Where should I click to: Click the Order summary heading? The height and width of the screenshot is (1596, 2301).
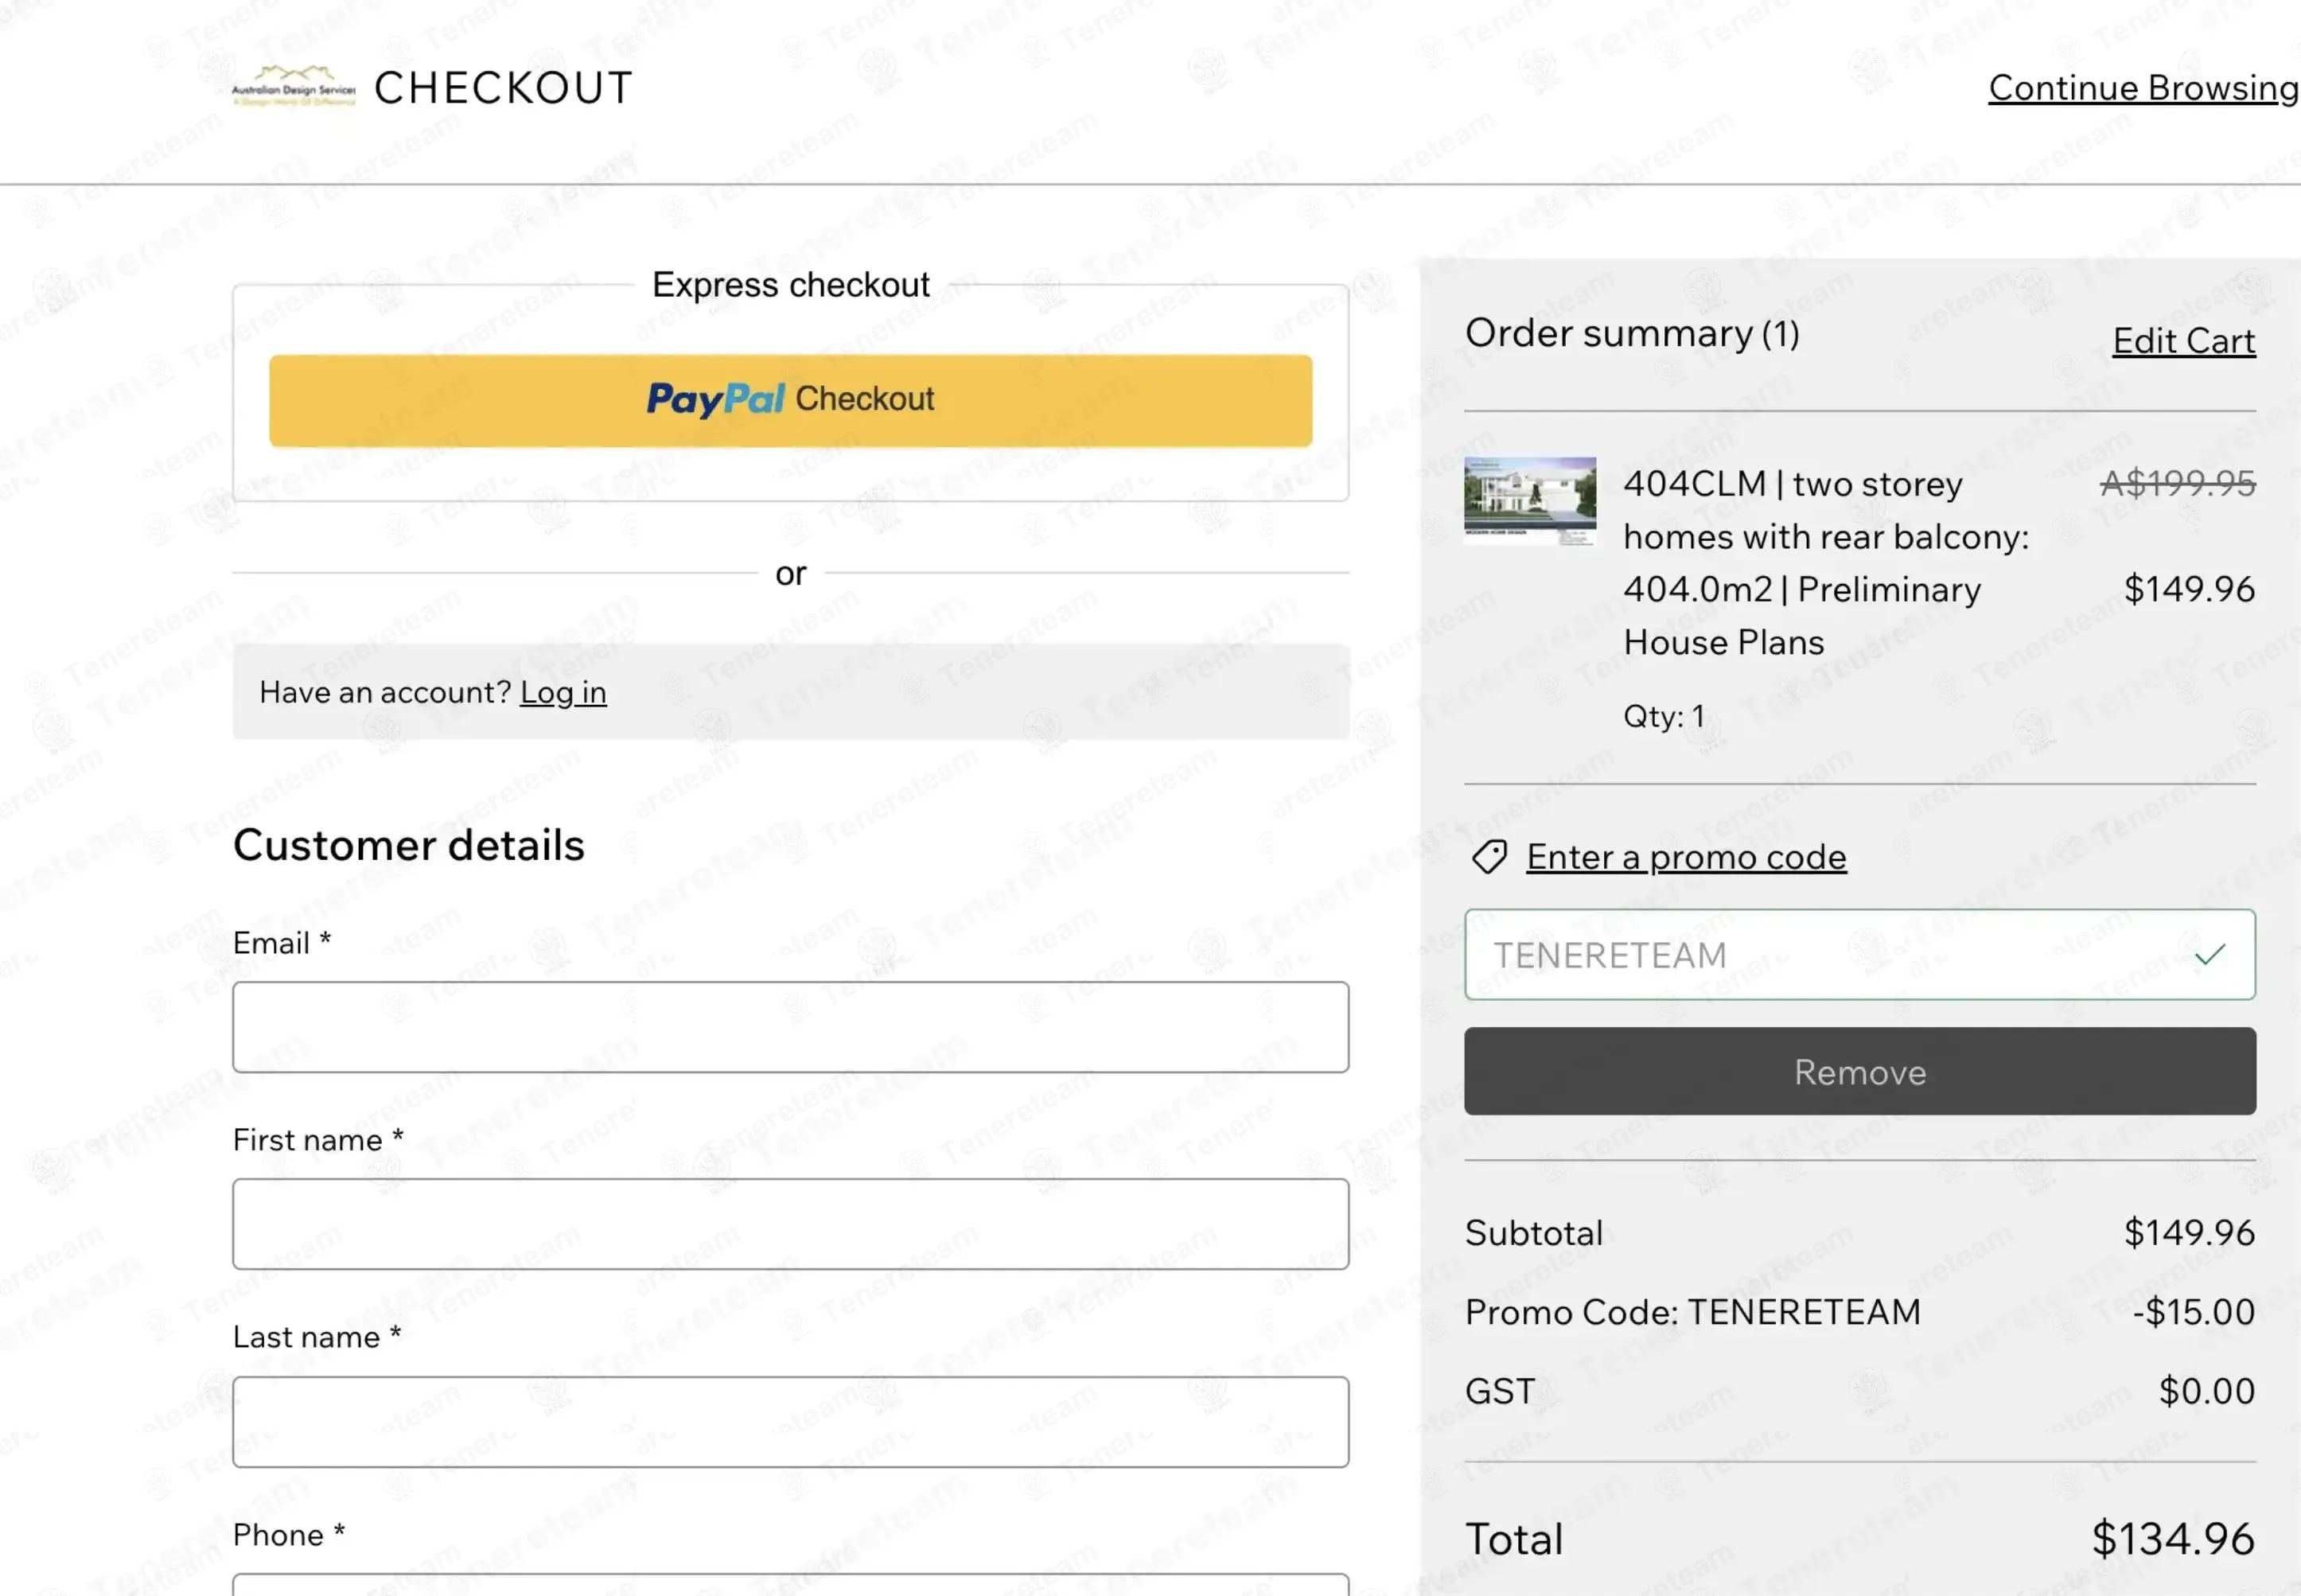coord(1632,333)
